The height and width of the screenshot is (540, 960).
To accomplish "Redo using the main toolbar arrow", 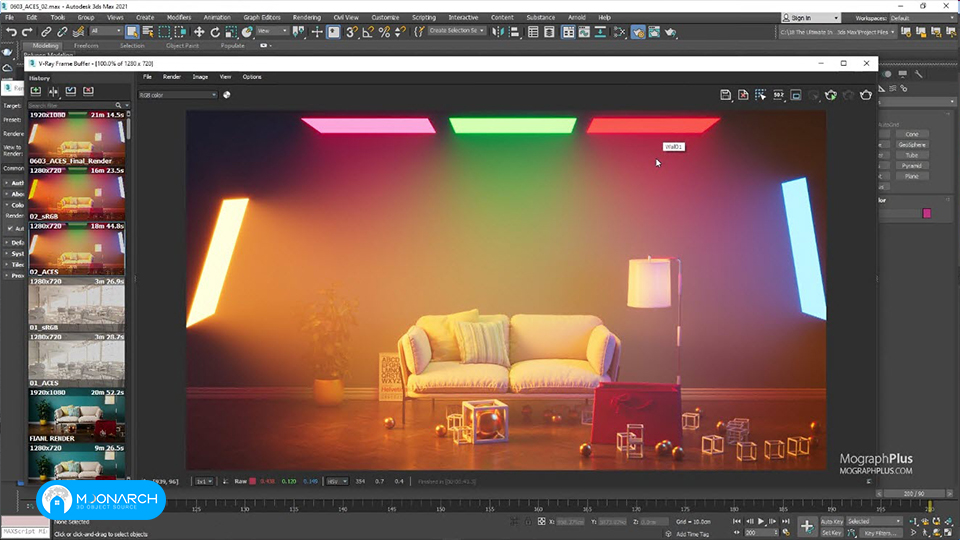I will point(27,32).
